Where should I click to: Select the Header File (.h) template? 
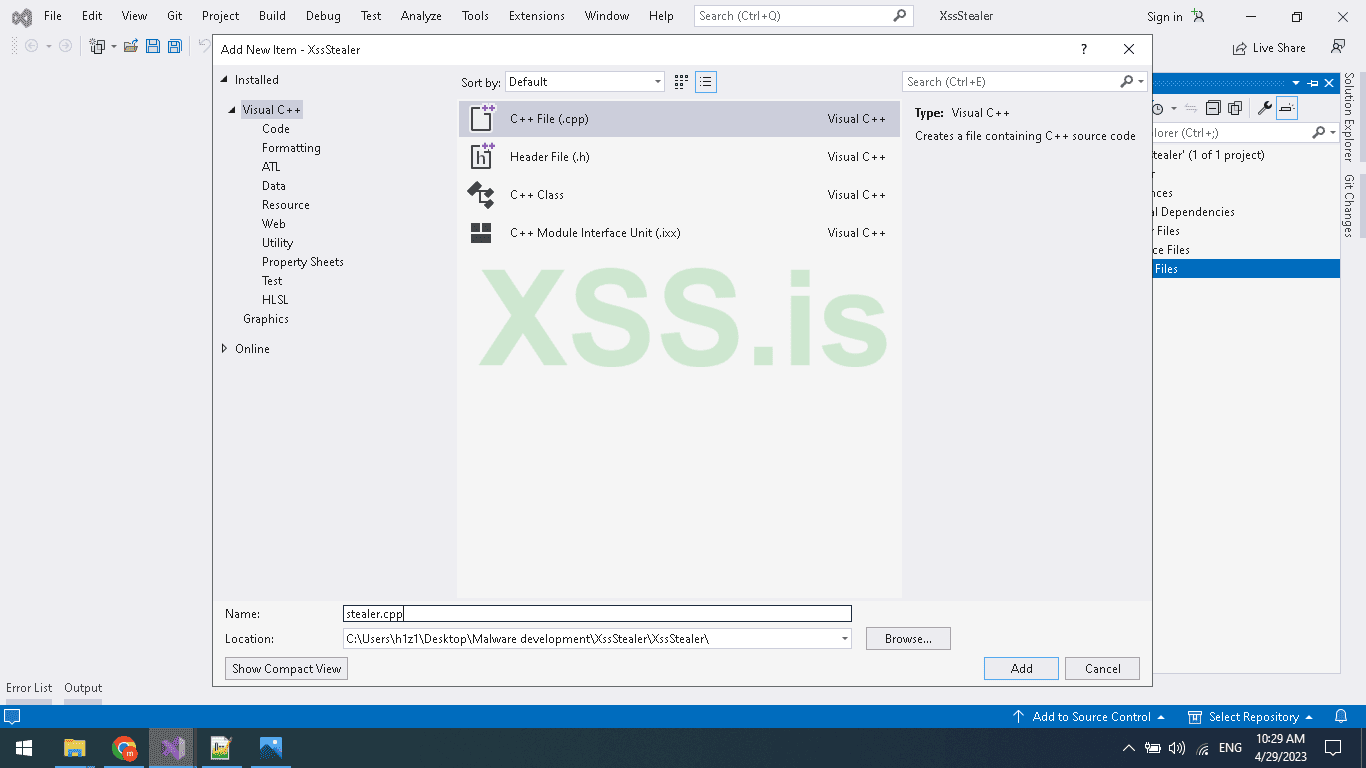[x=680, y=157]
